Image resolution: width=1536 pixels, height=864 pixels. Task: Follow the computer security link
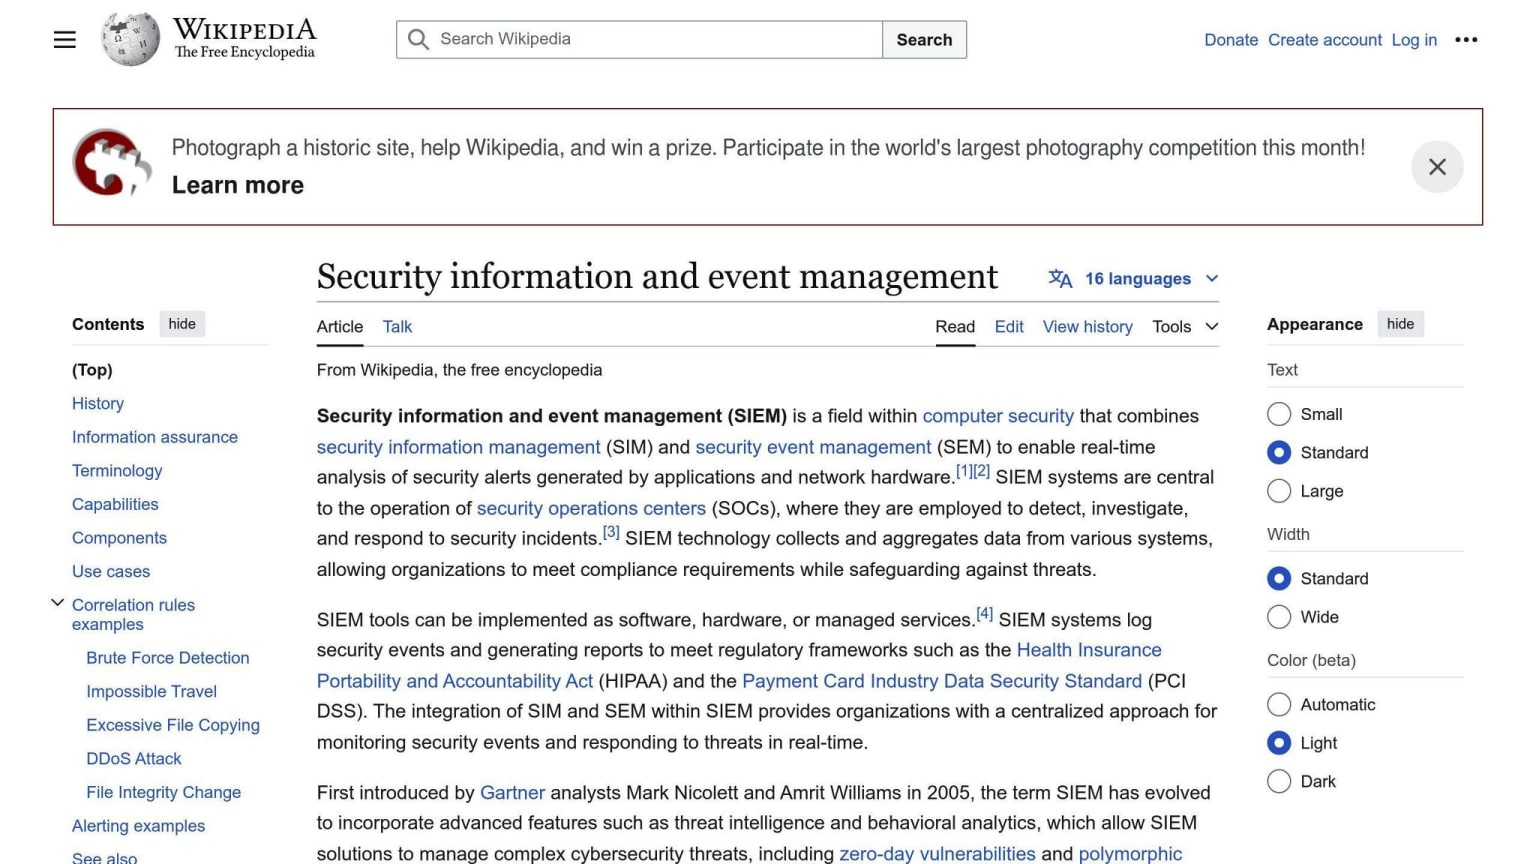[x=998, y=416]
